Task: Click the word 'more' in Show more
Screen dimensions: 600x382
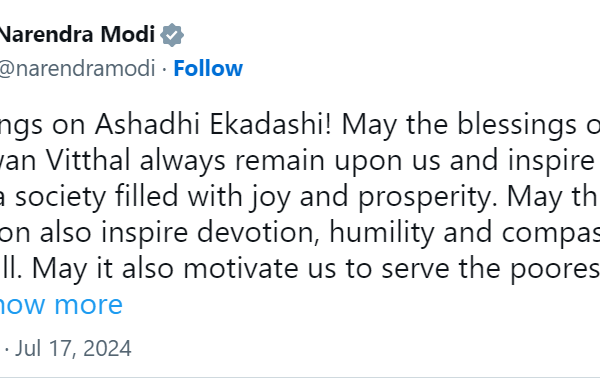Action: 88,306
